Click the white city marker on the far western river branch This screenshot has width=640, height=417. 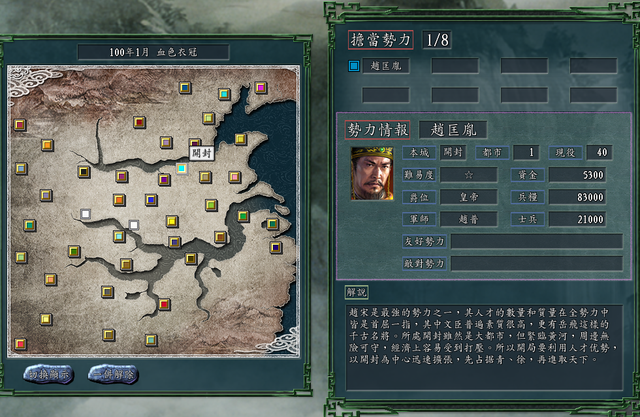coord(85,214)
